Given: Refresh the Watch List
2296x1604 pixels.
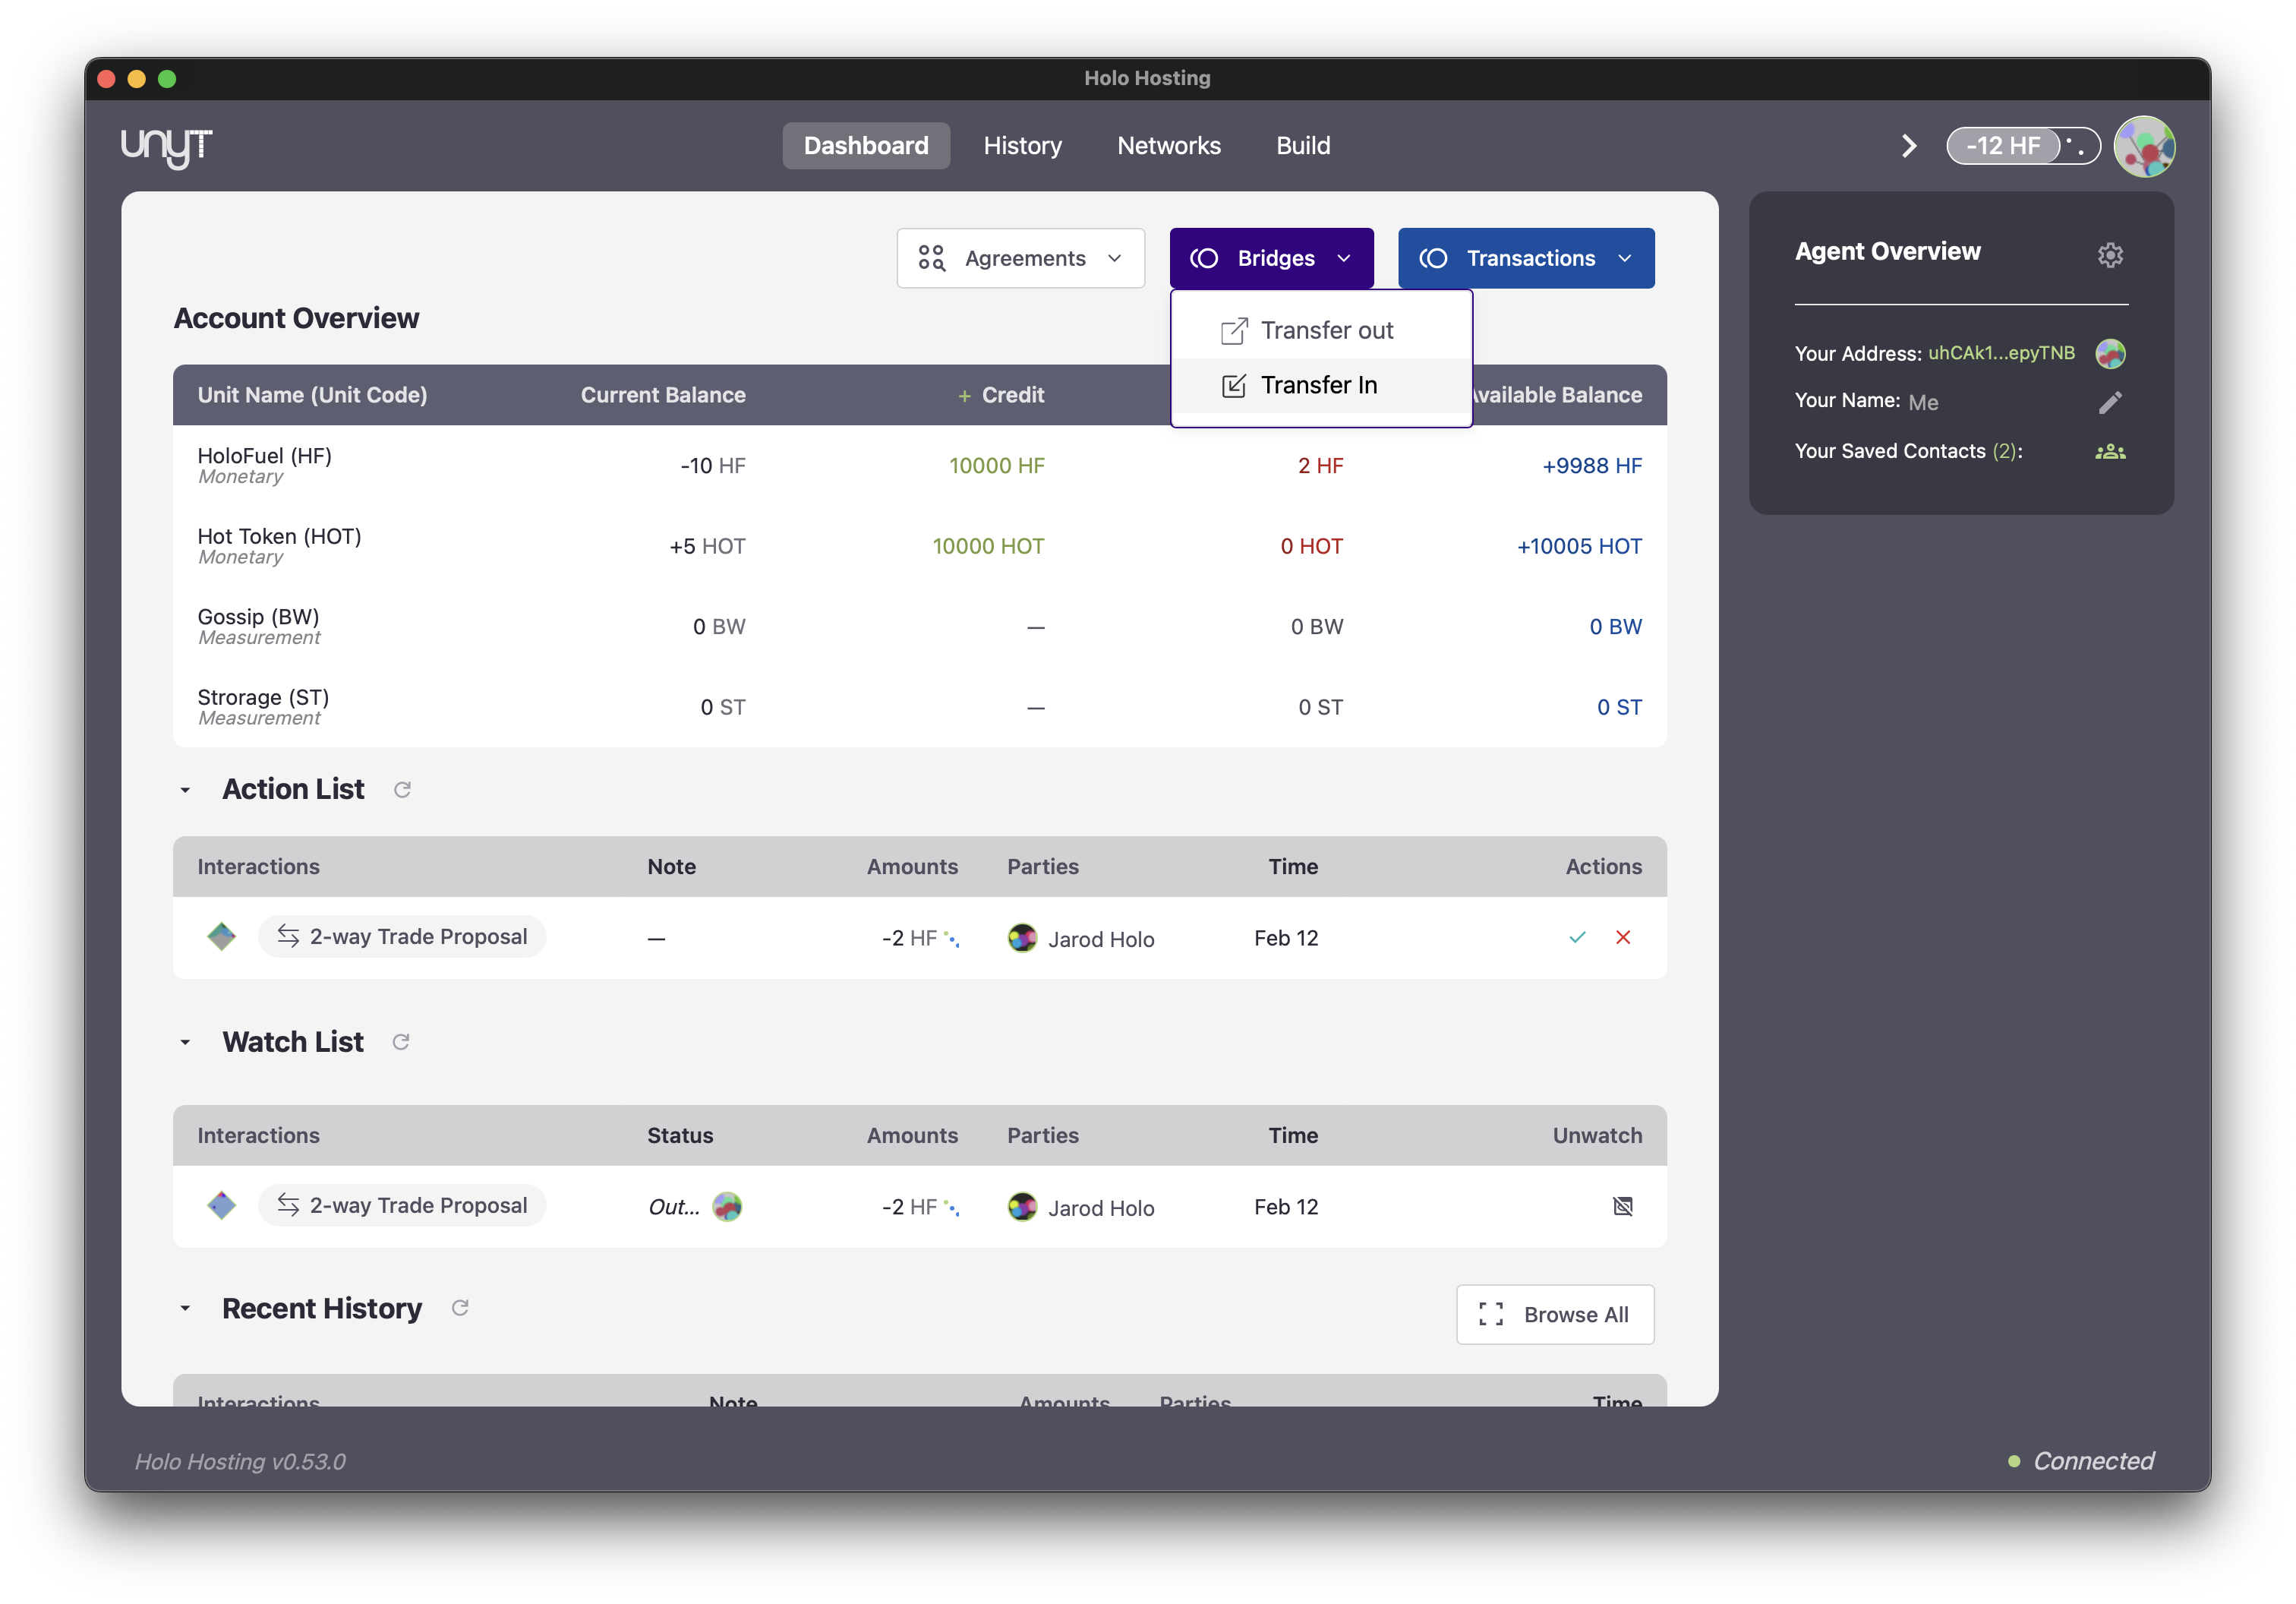Looking at the screenshot, I should coord(401,1042).
